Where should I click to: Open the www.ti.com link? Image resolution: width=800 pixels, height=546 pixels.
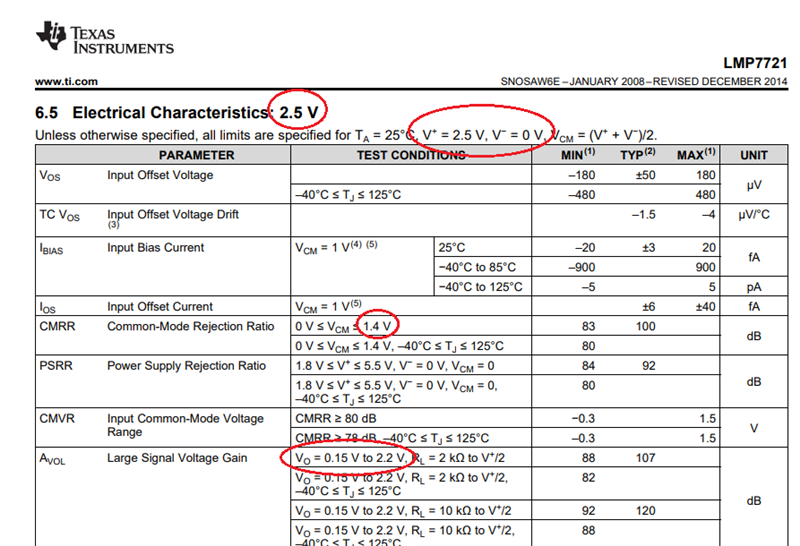point(66,82)
